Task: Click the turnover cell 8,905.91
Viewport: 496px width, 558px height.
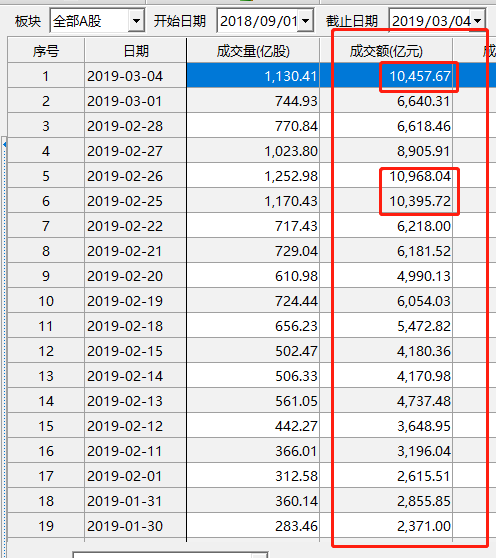Action: pos(386,151)
